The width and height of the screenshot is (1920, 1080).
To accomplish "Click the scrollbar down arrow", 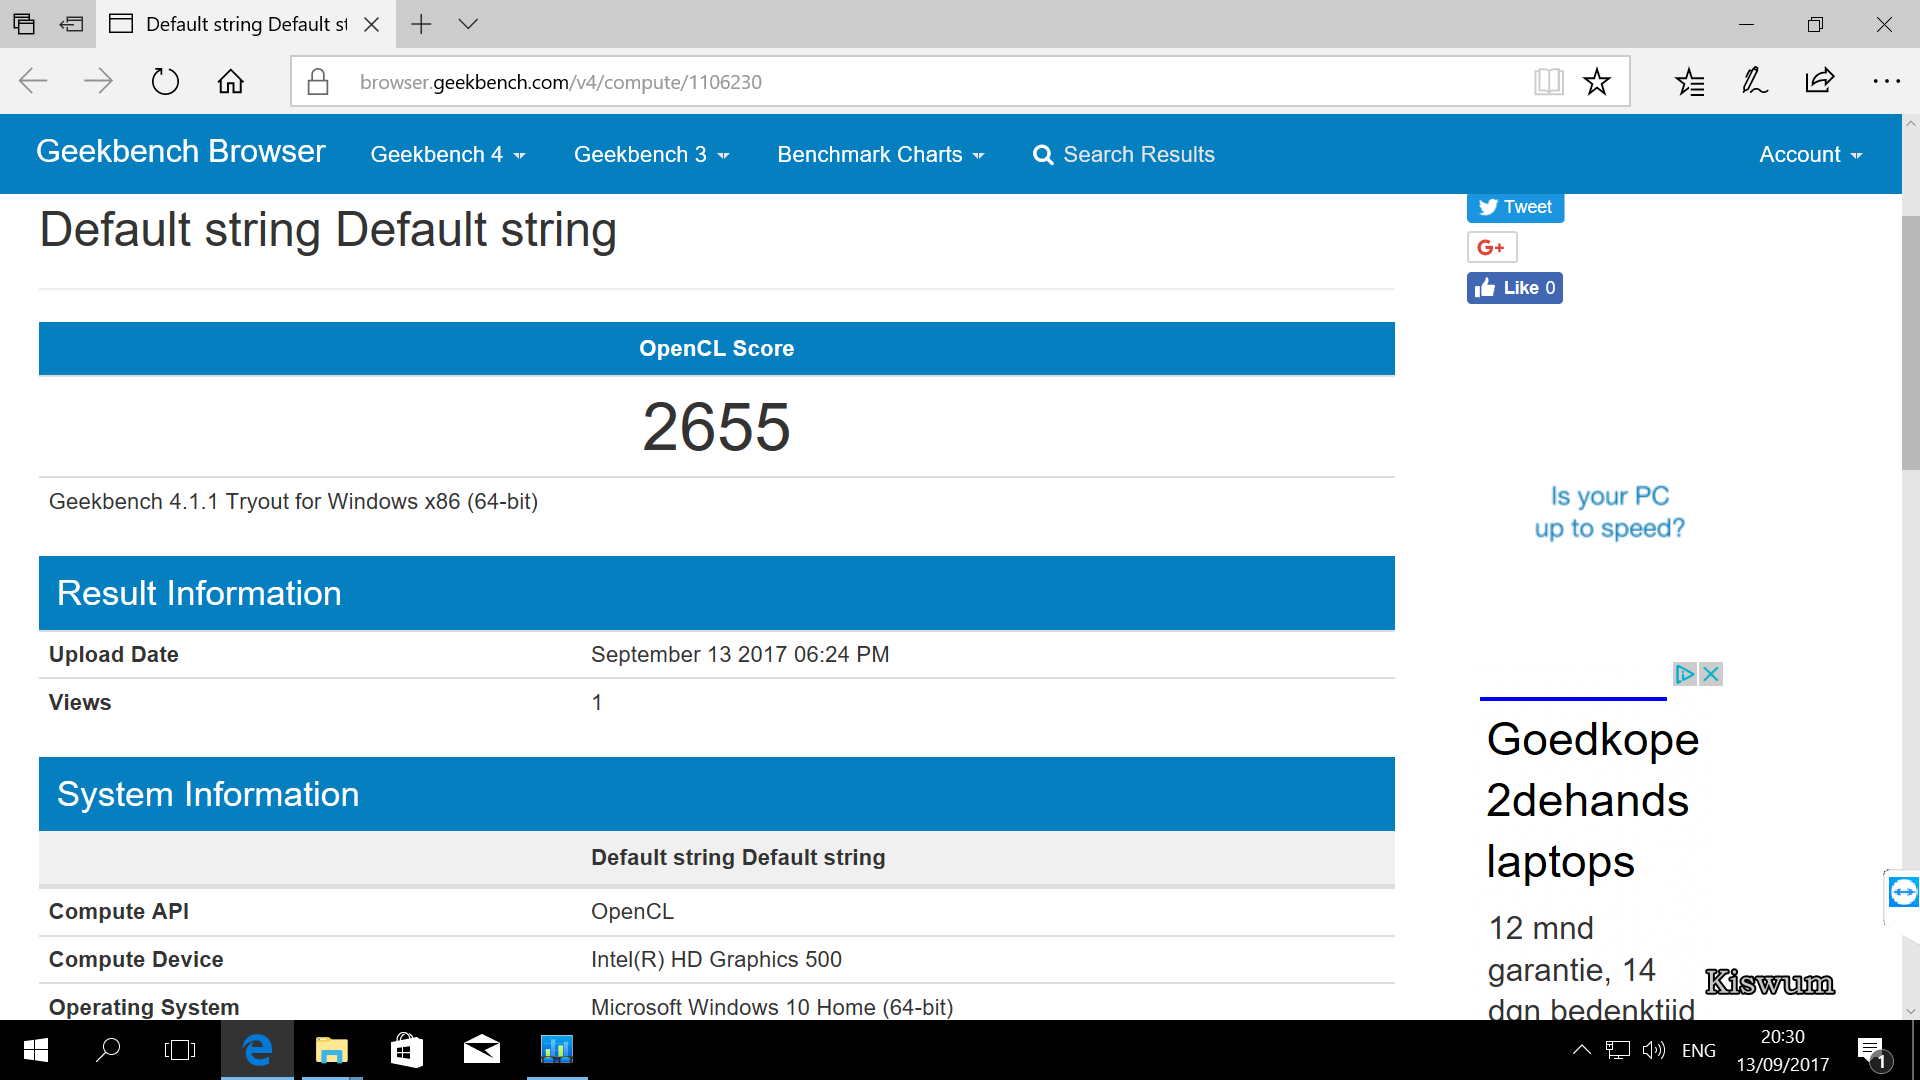I will (x=1910, y=1010).
